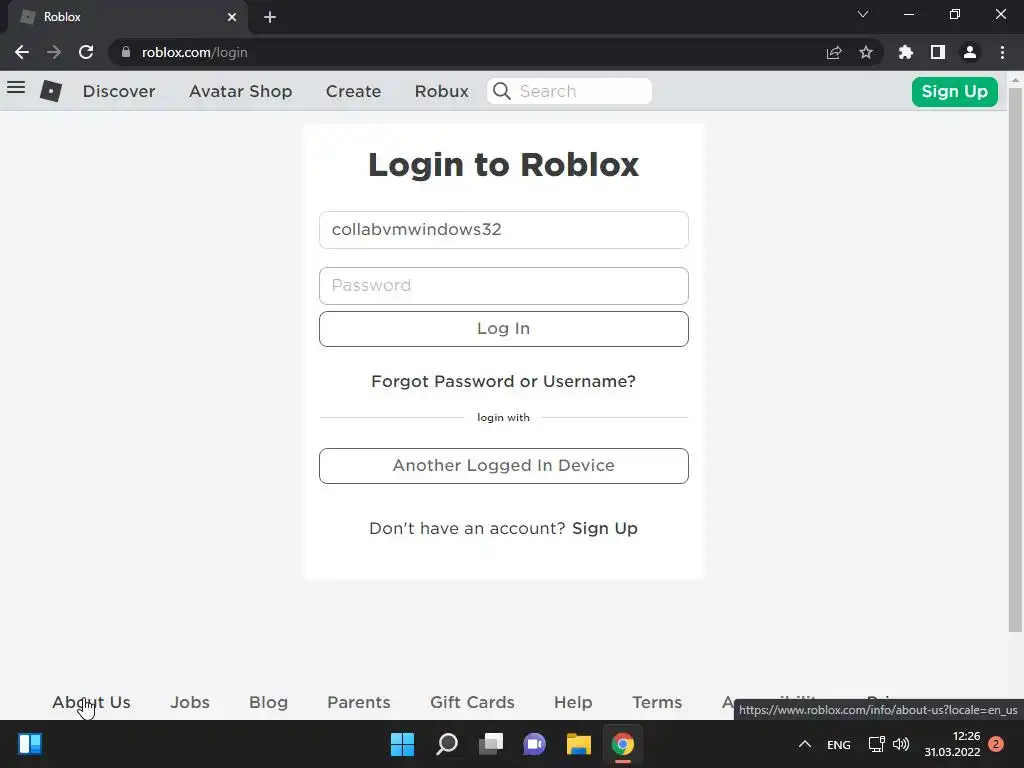Open Task View on the taskbar
This screenshot has width=1024, height=768.
pyautogui.click(x=491, y=744)
